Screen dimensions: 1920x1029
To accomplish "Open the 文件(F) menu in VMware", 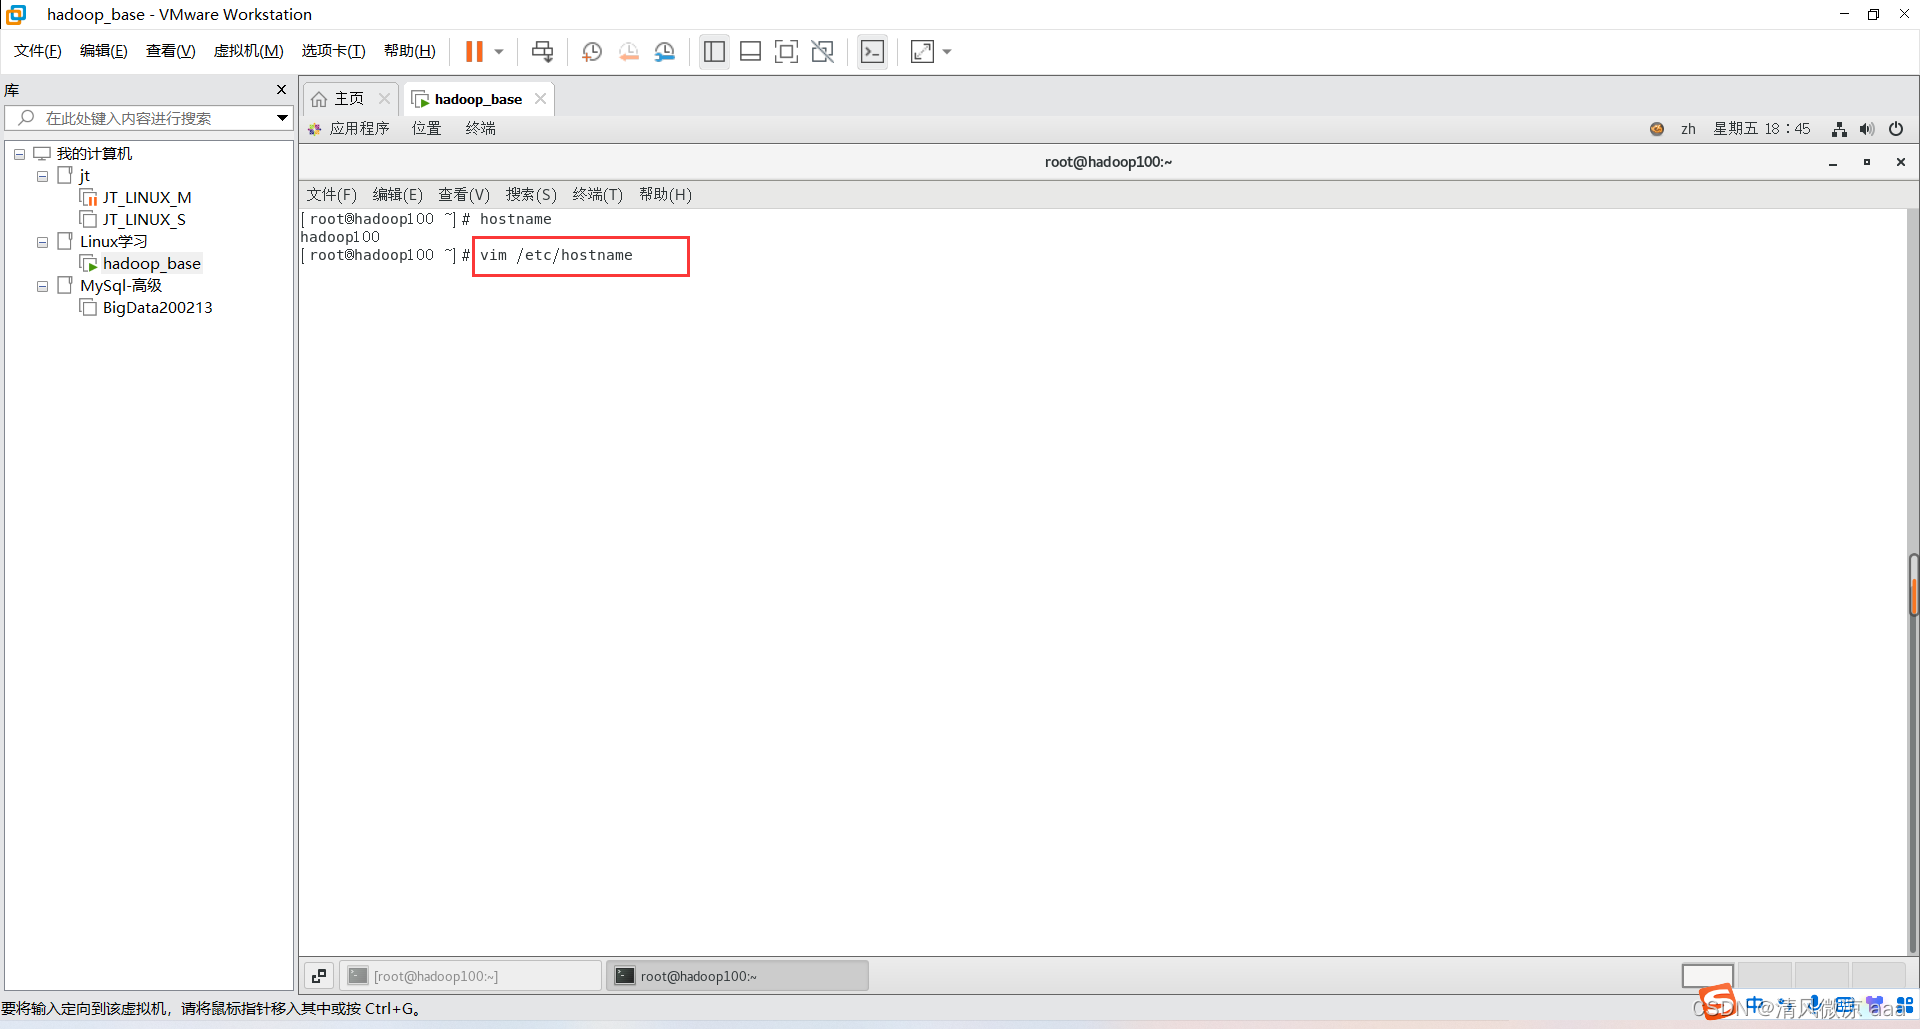I will [38, 51].
